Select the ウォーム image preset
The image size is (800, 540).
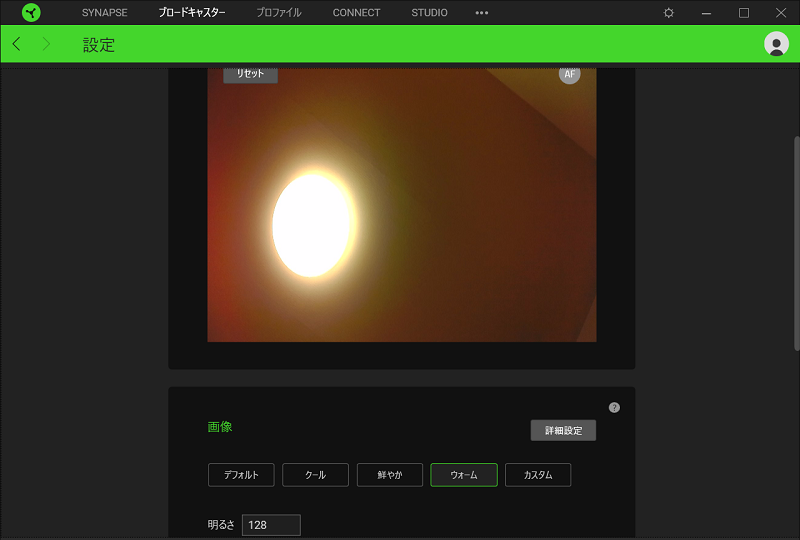coord(464,475)
